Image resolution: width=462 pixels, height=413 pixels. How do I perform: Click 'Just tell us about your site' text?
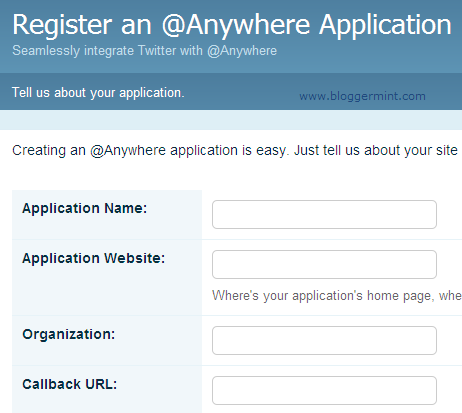point(376,151)
